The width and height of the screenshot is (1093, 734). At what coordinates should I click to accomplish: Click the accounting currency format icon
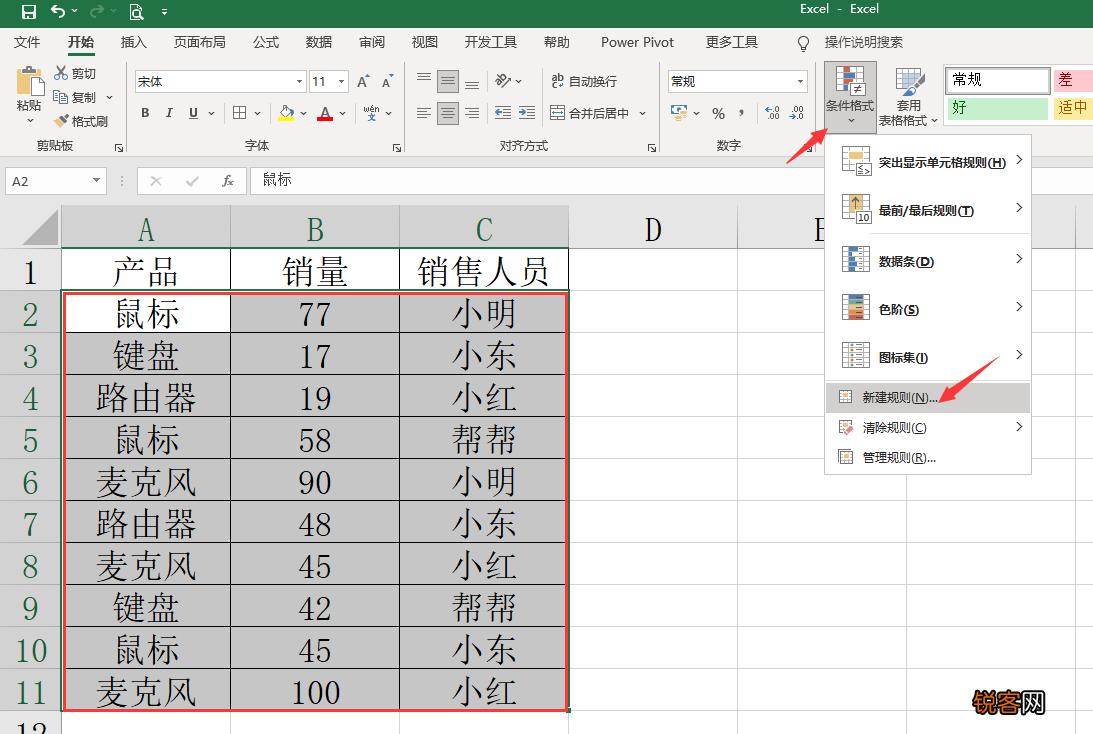pyautogui.click(x=678, y=113)
